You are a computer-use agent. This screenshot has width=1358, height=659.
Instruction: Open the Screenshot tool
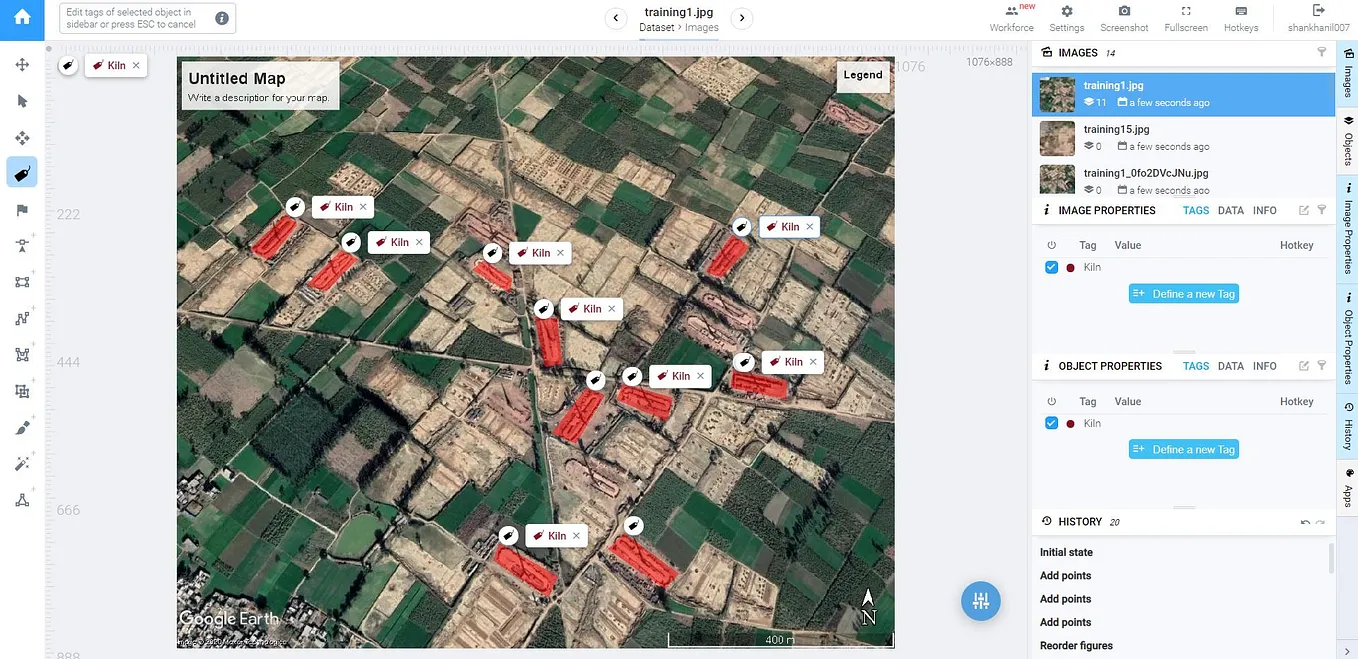1124,18
